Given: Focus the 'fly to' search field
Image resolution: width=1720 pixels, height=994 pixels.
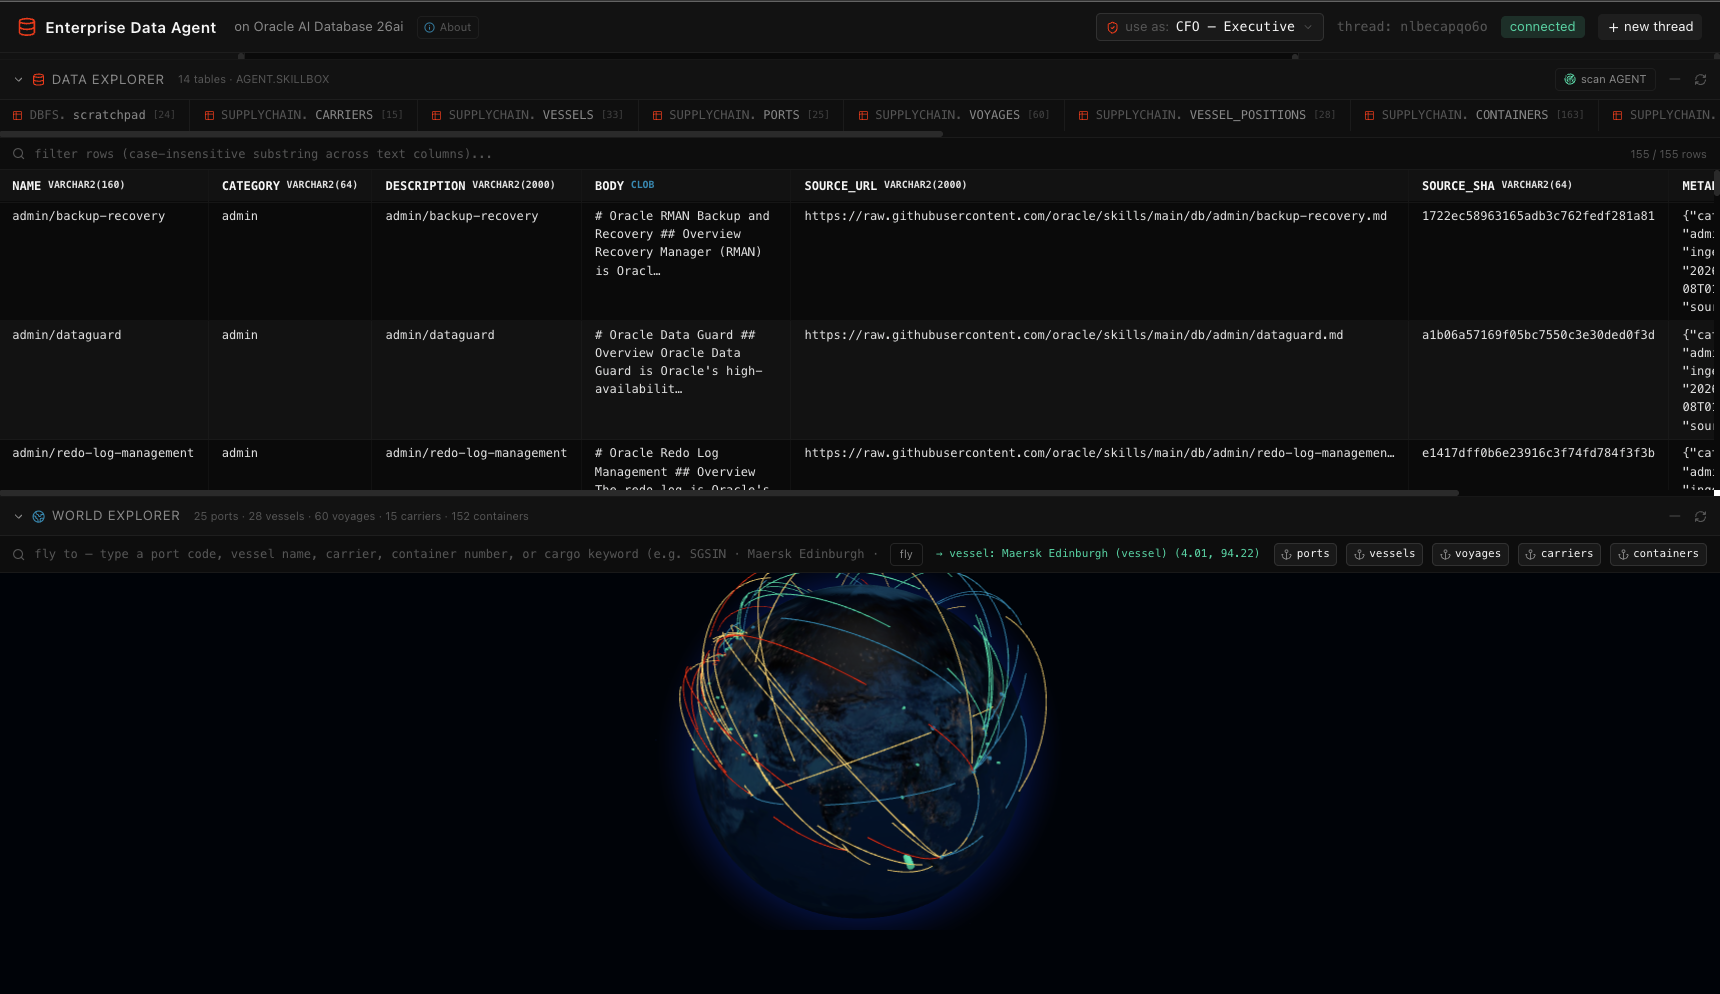Looking at the screenshot, I should (455, 554).
